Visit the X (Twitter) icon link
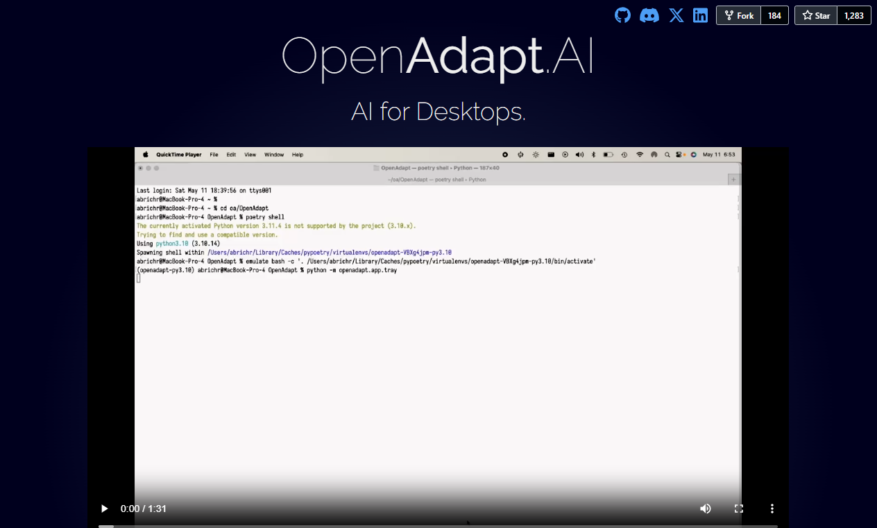 (676, 15)
